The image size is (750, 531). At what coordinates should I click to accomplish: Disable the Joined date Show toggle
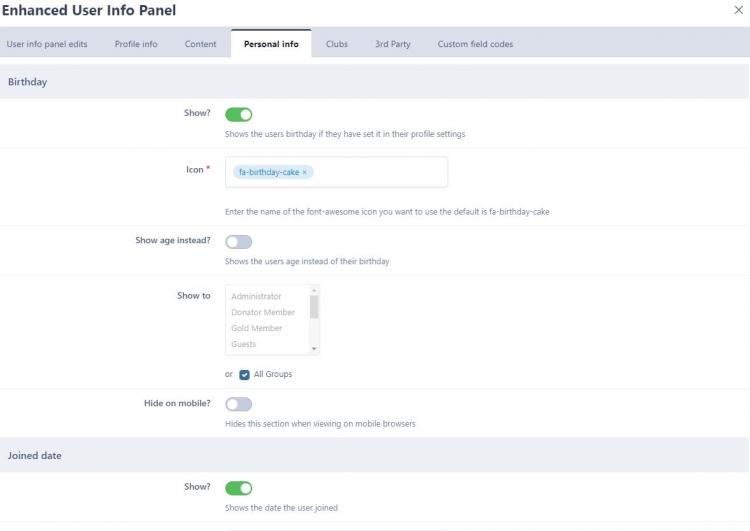239,488
